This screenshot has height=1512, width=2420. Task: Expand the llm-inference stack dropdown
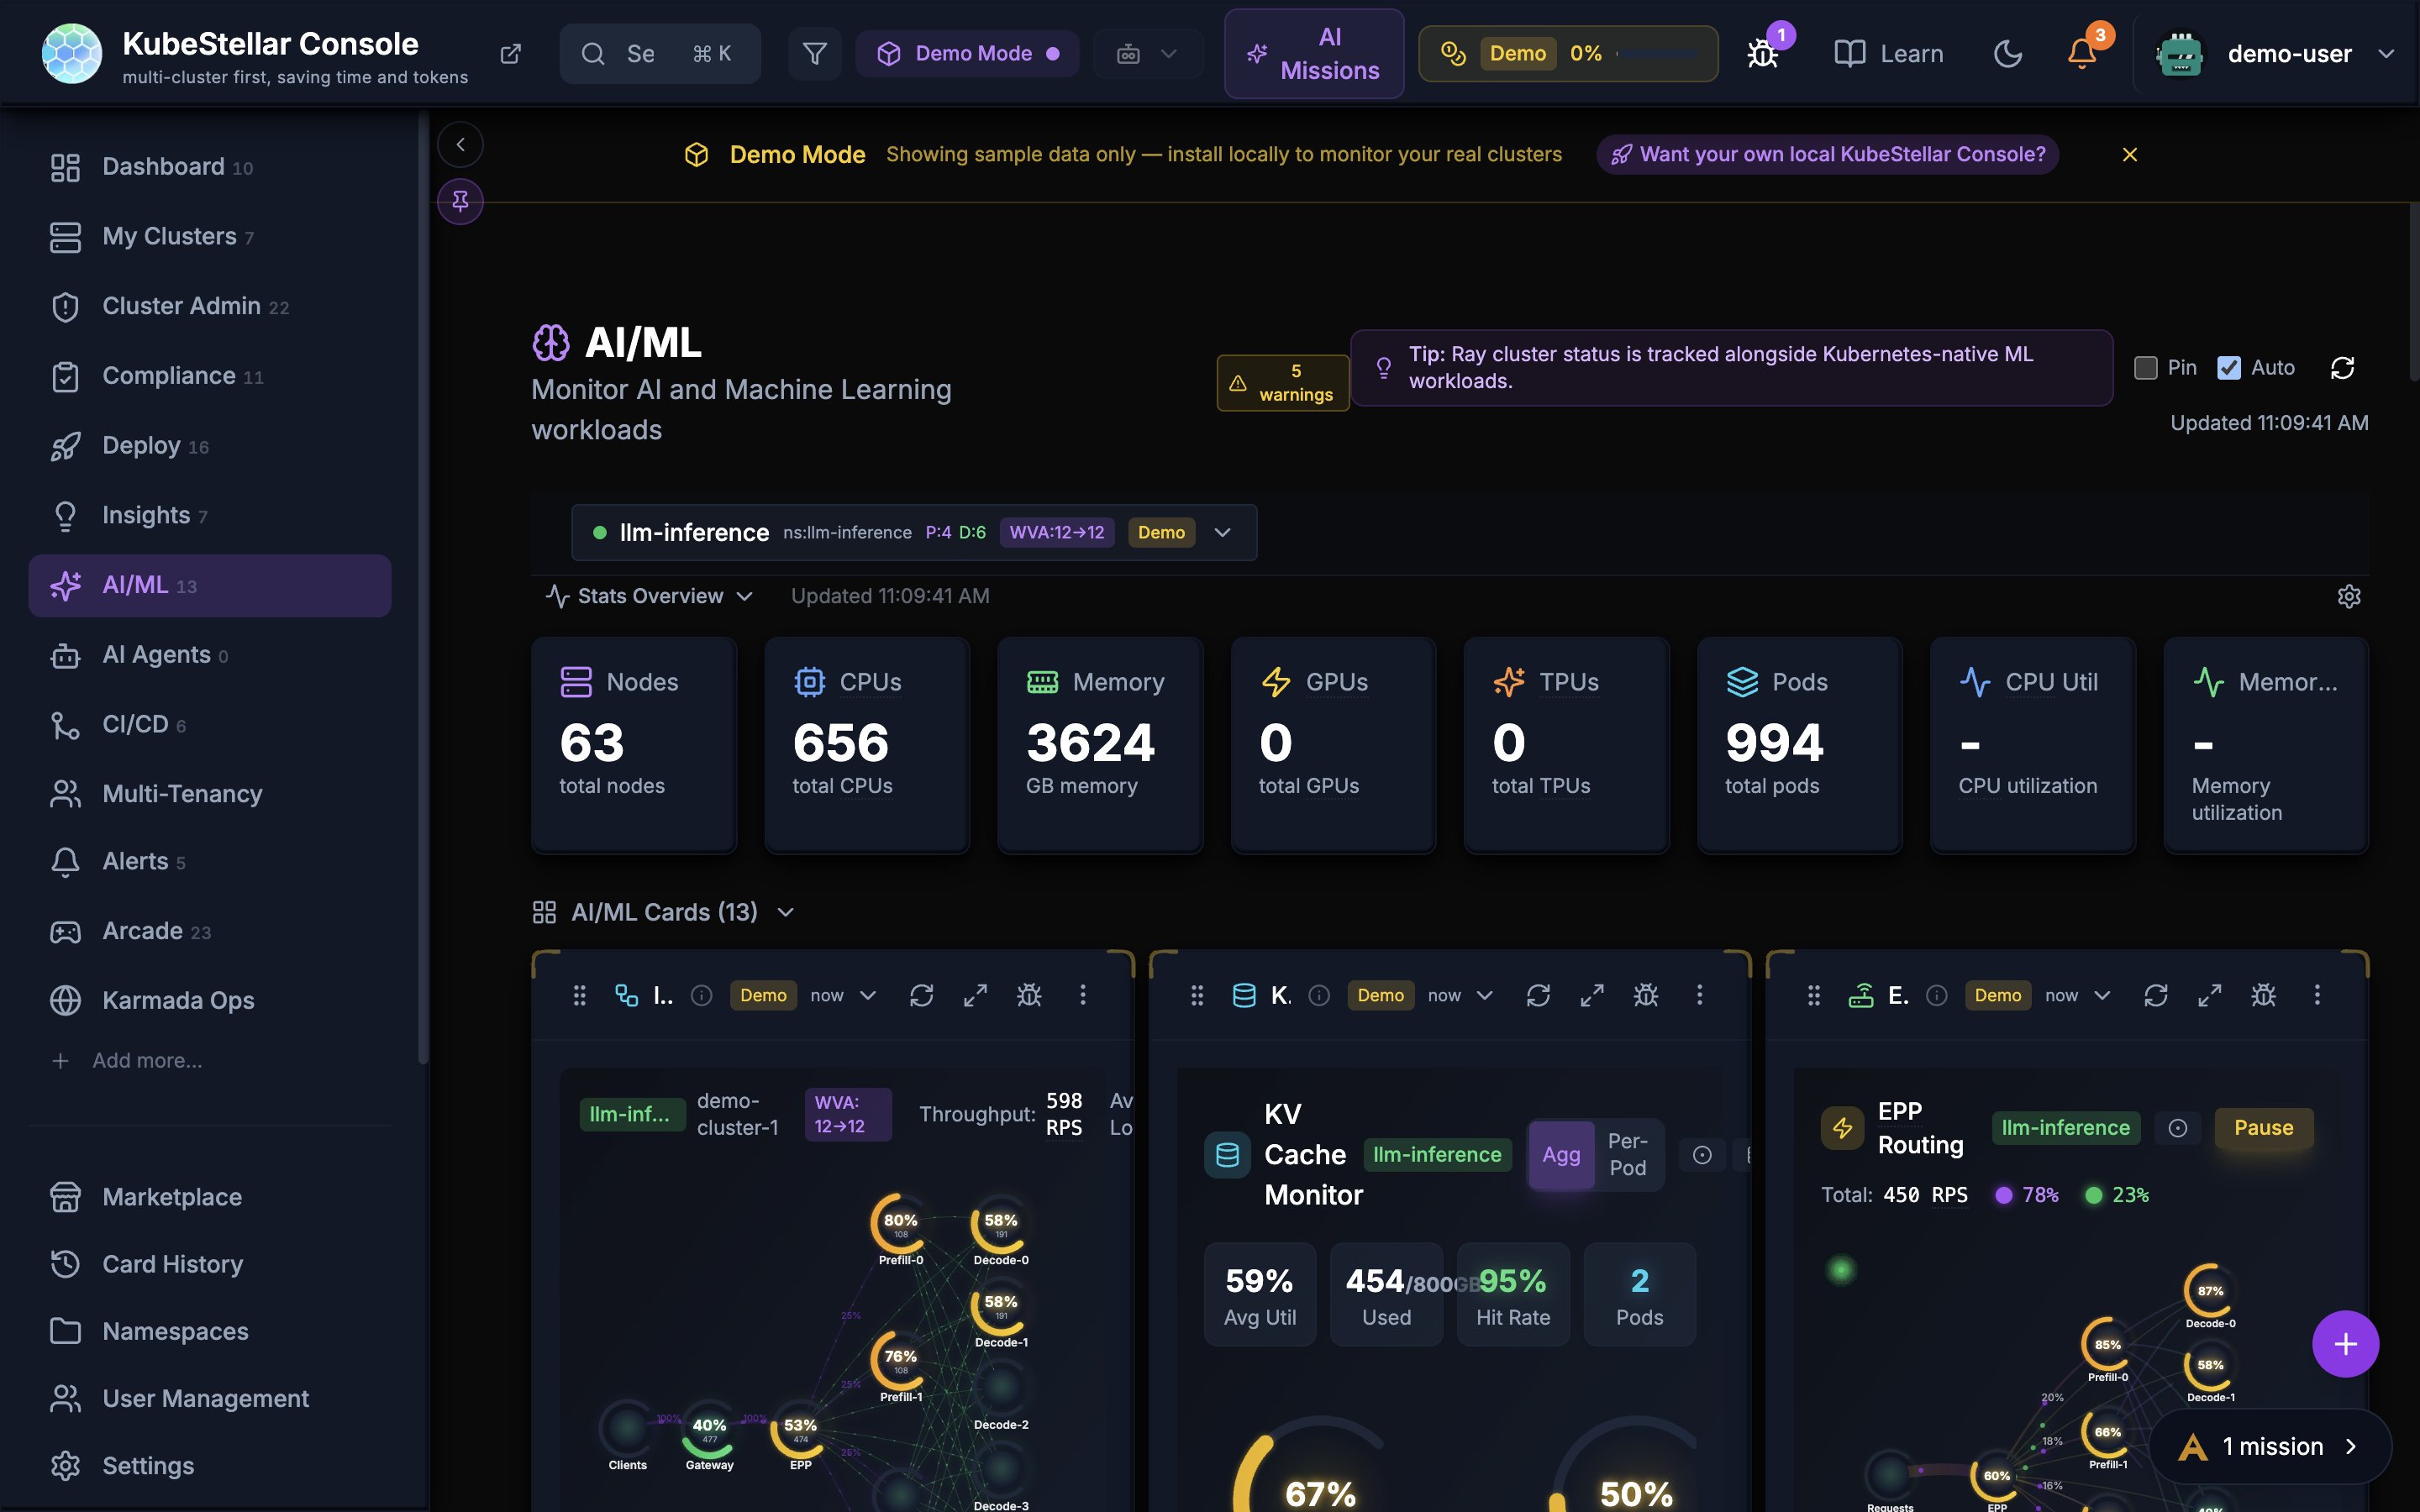click(1222, 533)
